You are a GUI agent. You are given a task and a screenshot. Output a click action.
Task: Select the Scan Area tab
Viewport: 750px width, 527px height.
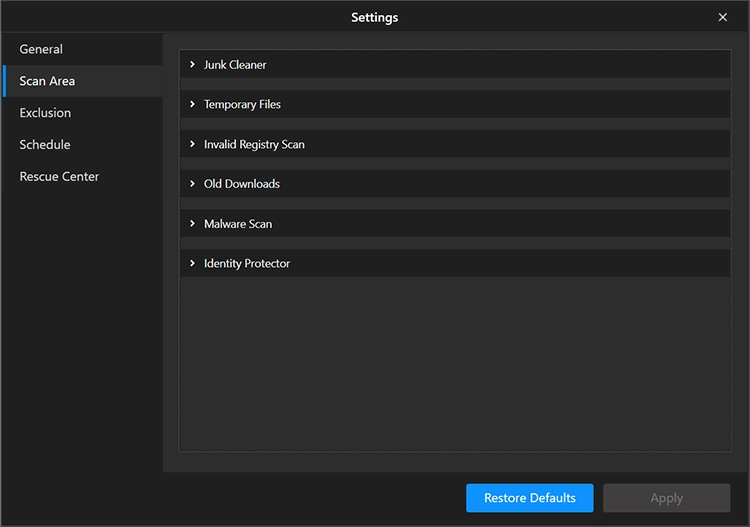(x=47, y=81)
